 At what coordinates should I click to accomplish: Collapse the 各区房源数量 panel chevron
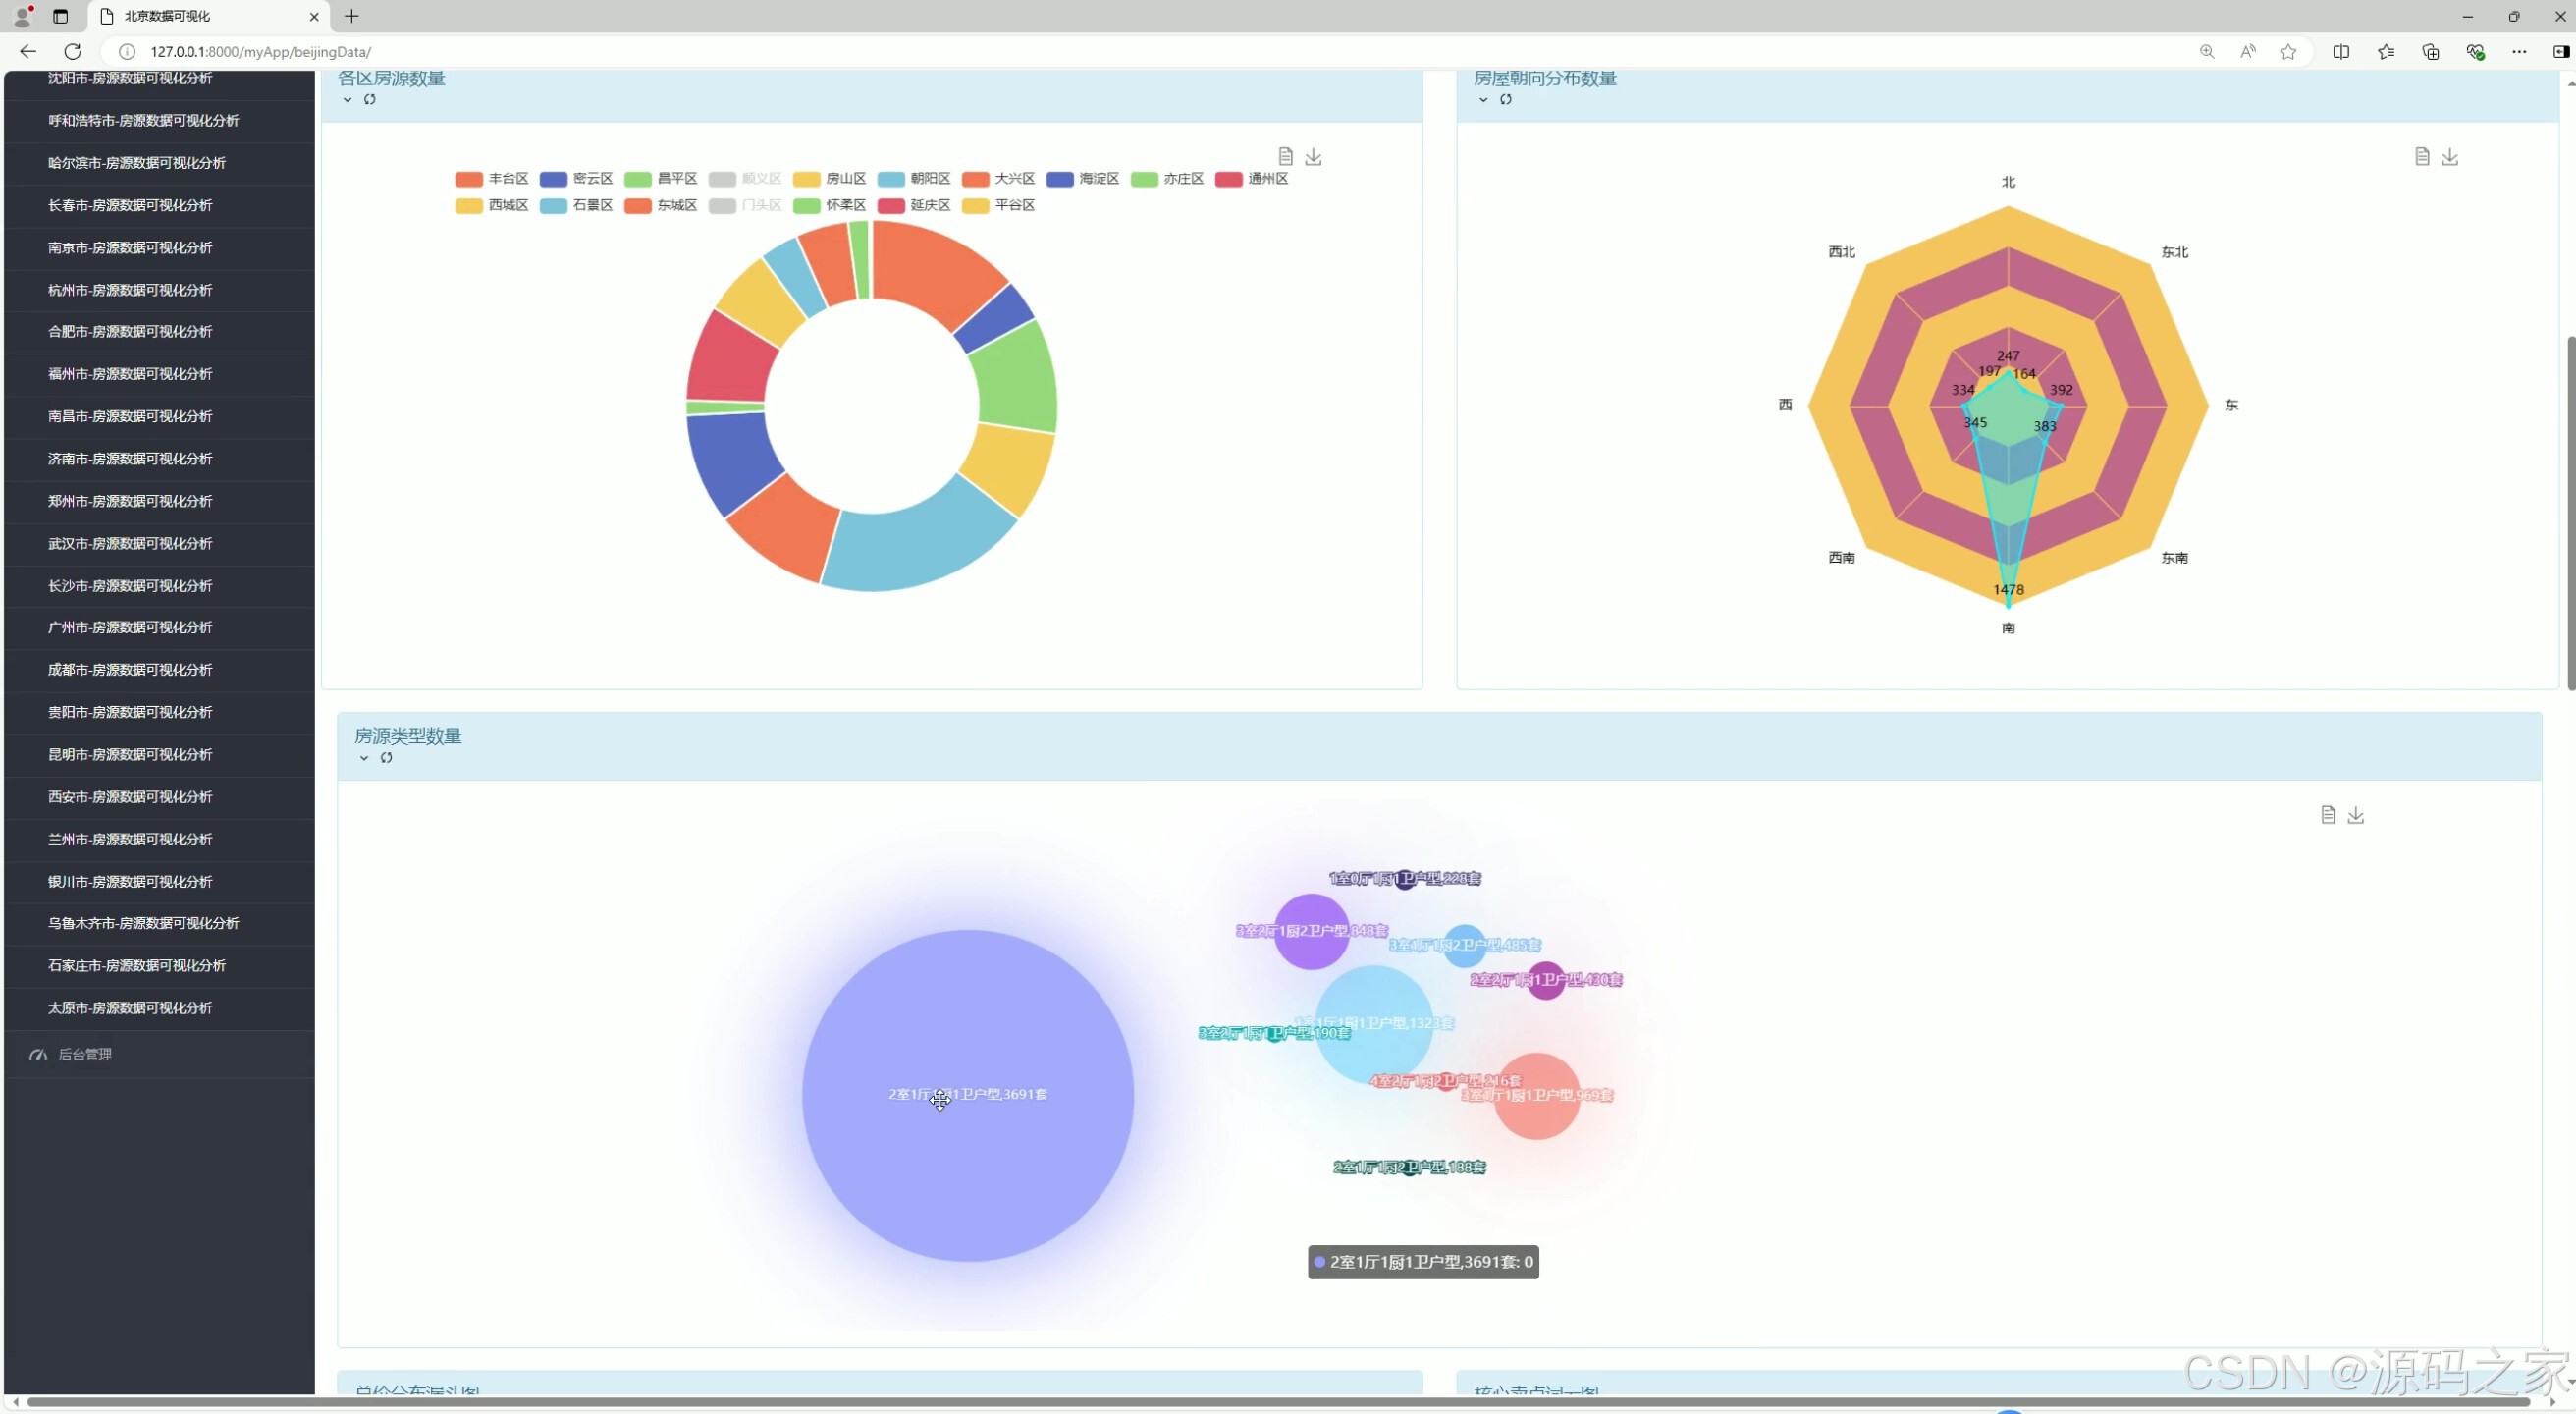[347, 99]
